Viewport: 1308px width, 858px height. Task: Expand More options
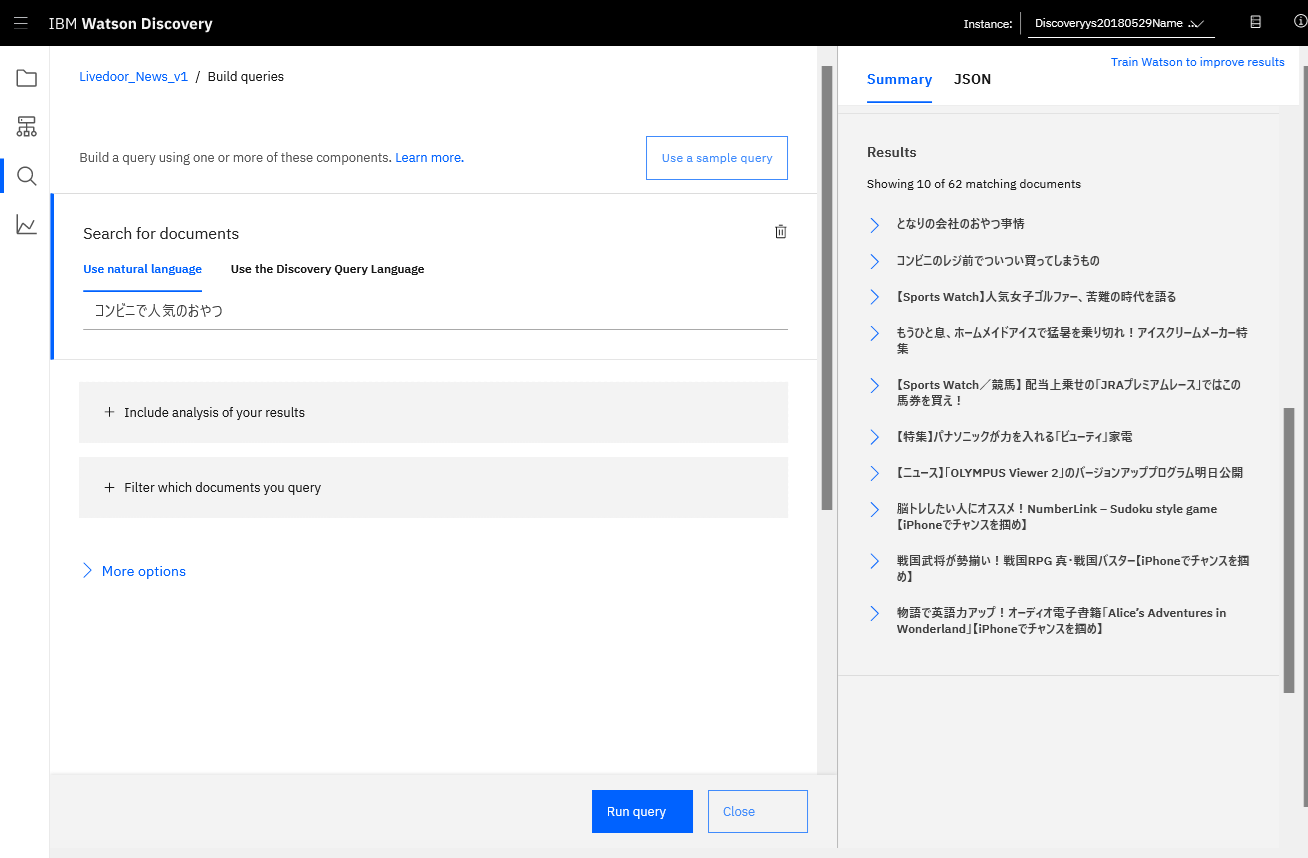134,571
